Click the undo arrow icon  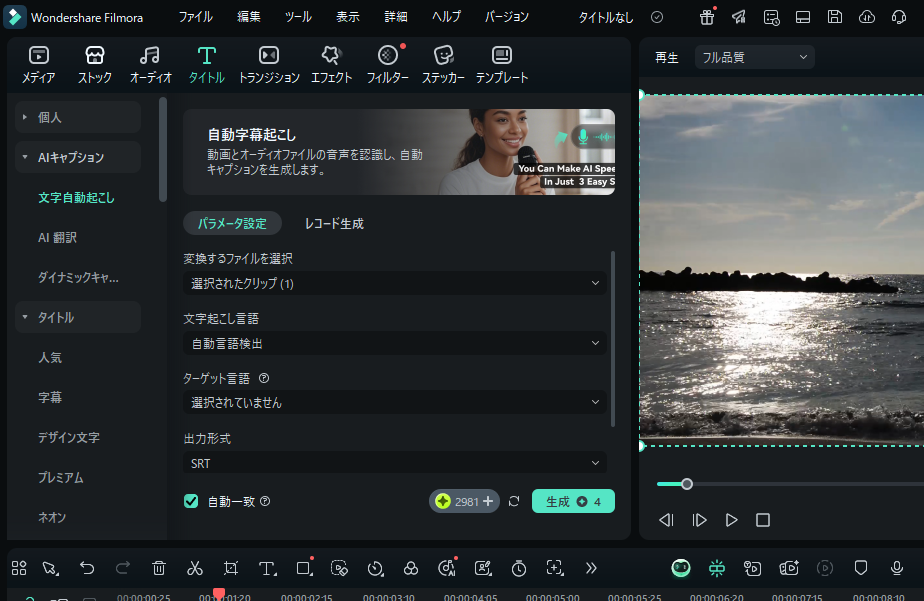tap(87, 568)
